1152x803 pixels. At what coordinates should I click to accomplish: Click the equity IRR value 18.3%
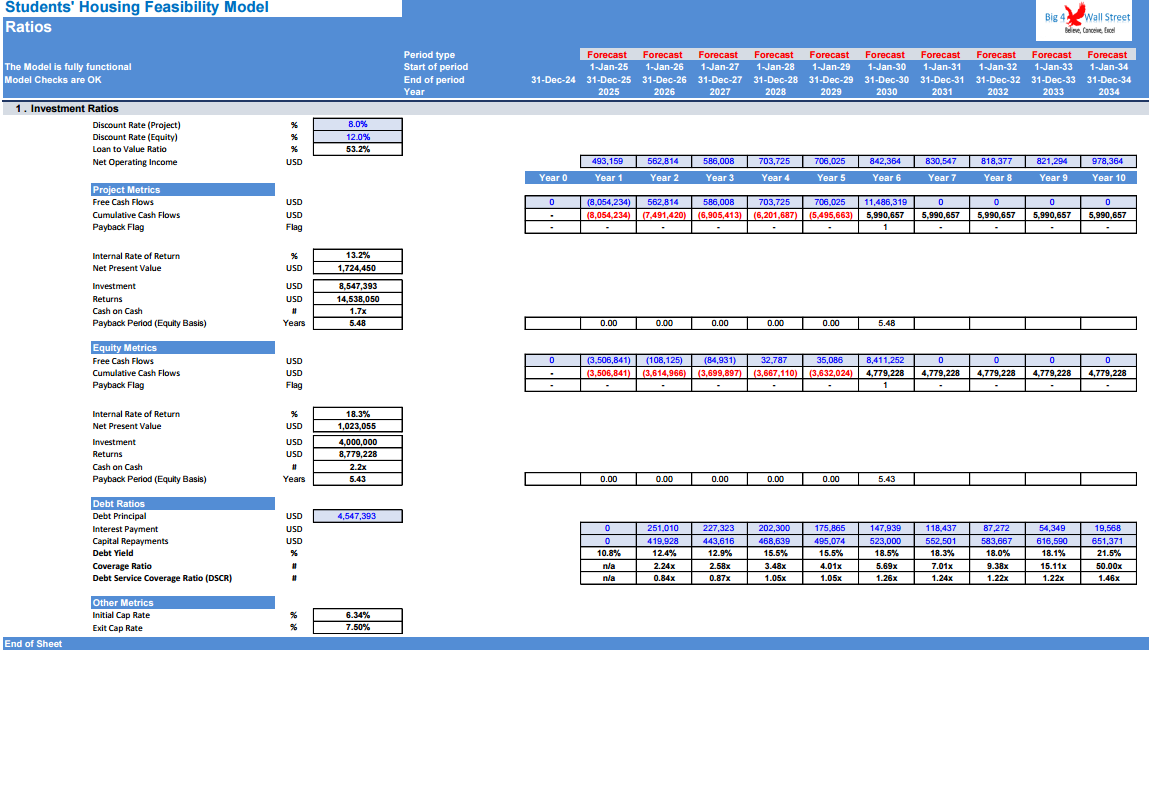358,414
